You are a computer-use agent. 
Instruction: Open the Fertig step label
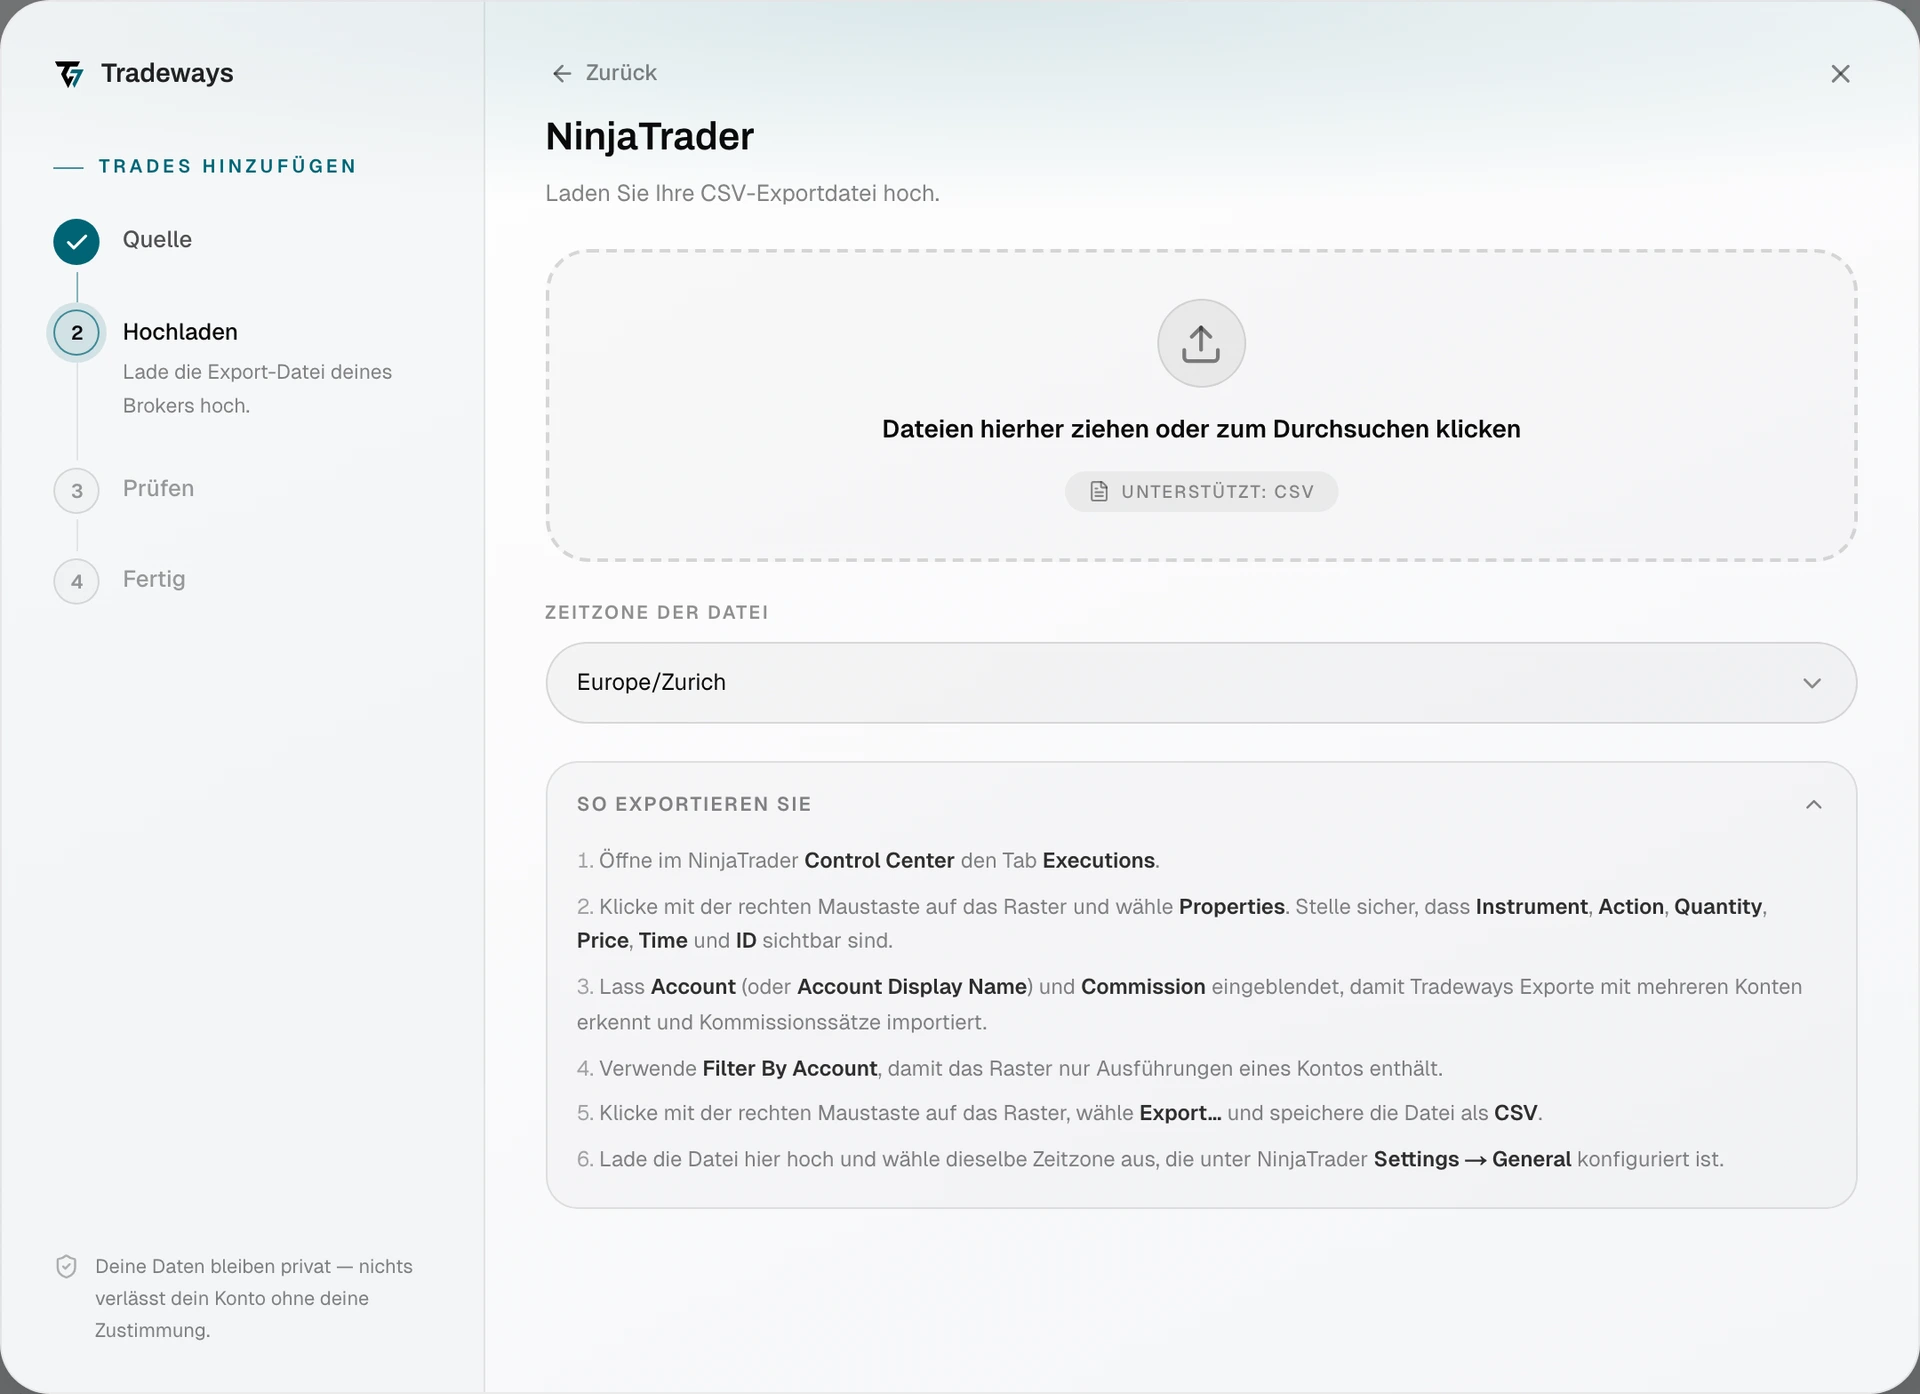click(154, 579)
